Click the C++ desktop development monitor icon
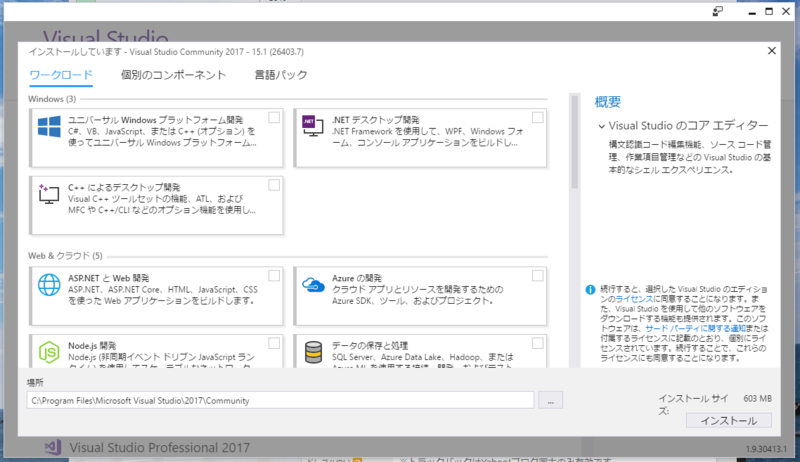The width and height of the screenshot is (800, 462). pos(48,194)
